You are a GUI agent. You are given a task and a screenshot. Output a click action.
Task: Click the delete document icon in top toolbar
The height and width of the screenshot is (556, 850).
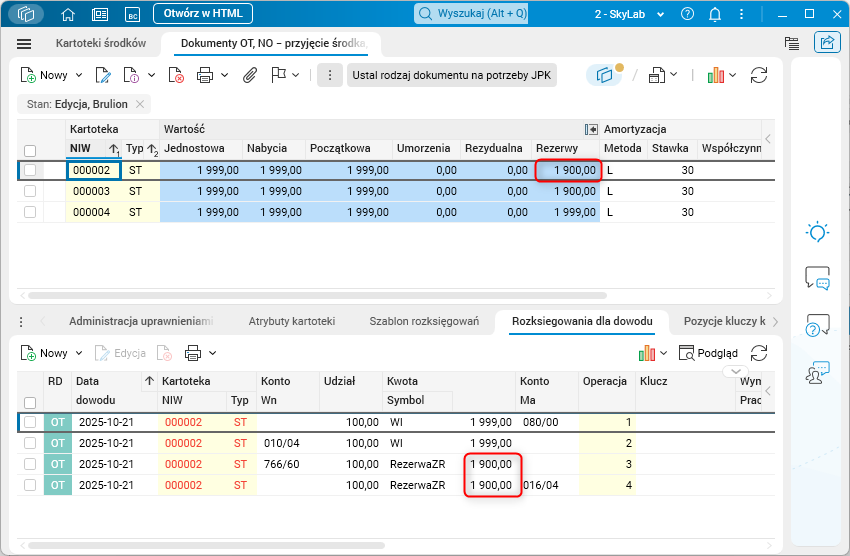[x=176, y=75]
